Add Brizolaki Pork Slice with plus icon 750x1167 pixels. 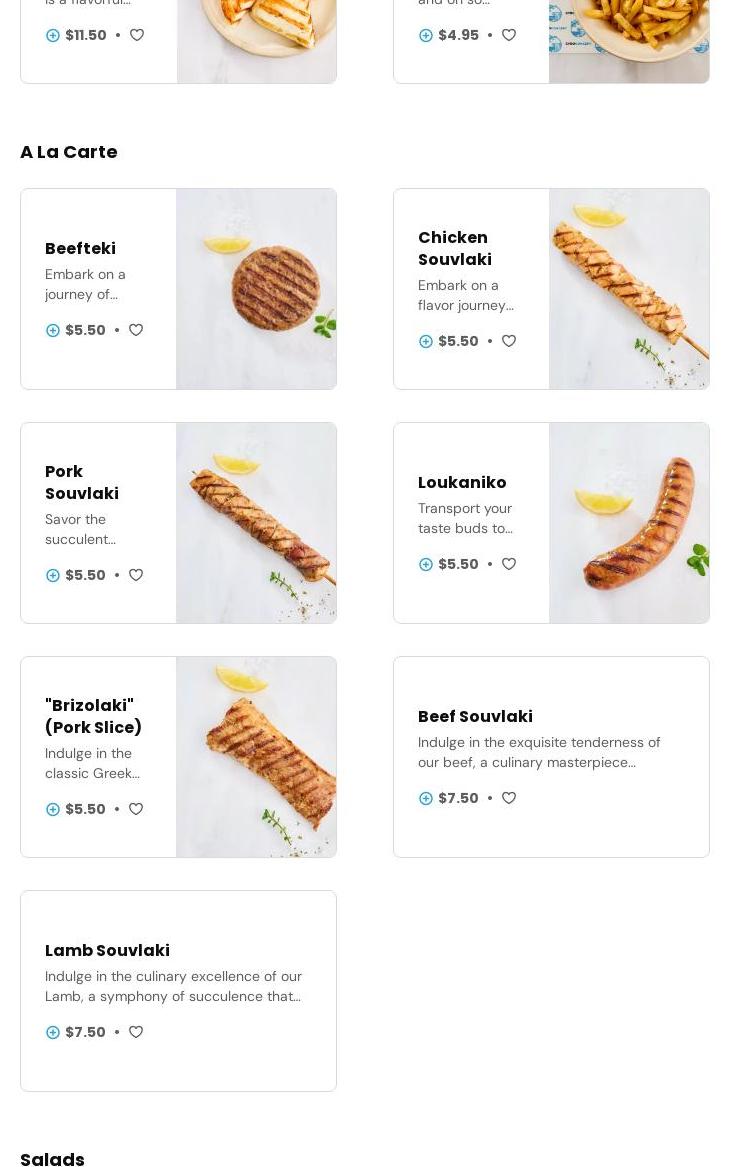click(53, 810)
